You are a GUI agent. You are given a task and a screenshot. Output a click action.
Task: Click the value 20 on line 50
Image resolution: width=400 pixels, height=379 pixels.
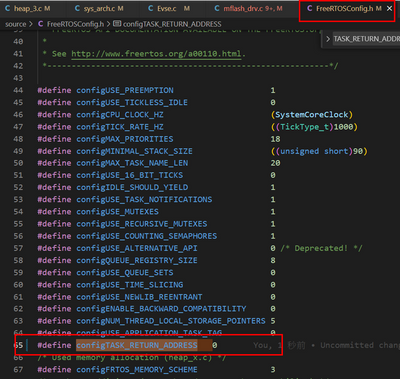[x=275, y=163]
